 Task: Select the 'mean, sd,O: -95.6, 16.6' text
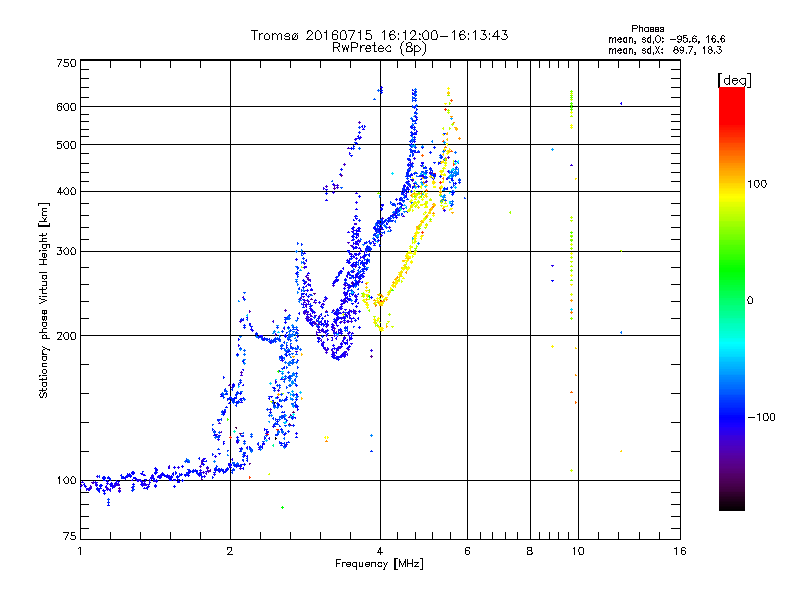click(x=666, y=39)
